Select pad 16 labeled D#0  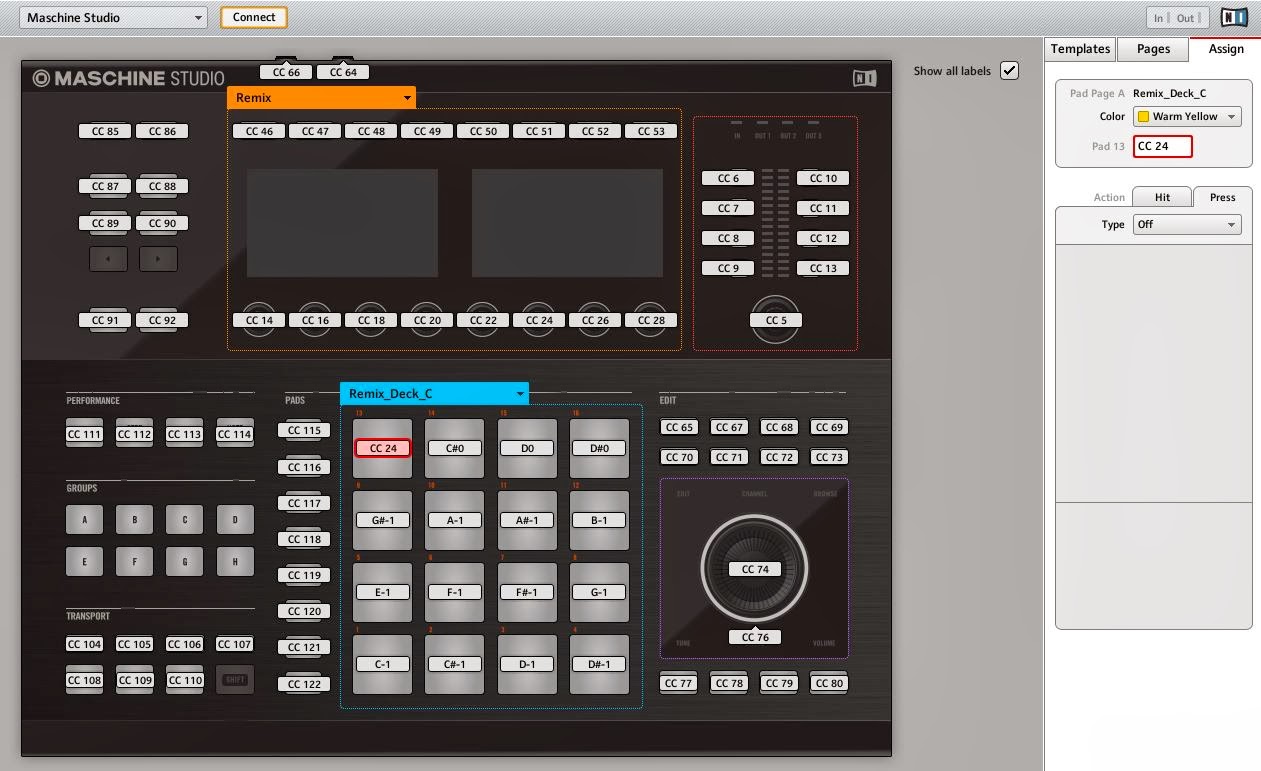(x=599, y=448)
